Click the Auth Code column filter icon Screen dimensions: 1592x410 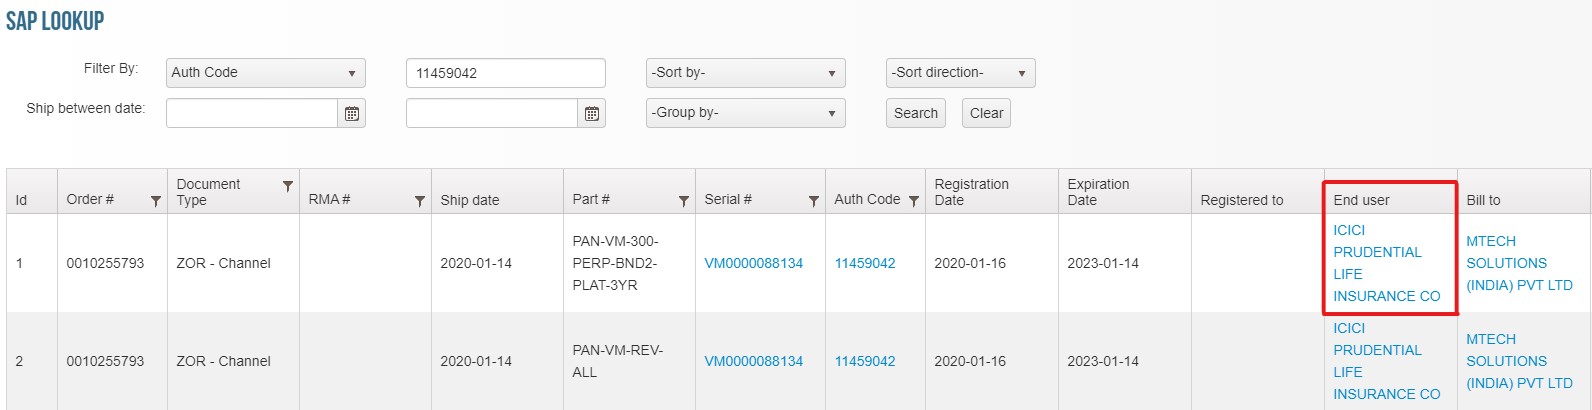click(914, 201)
